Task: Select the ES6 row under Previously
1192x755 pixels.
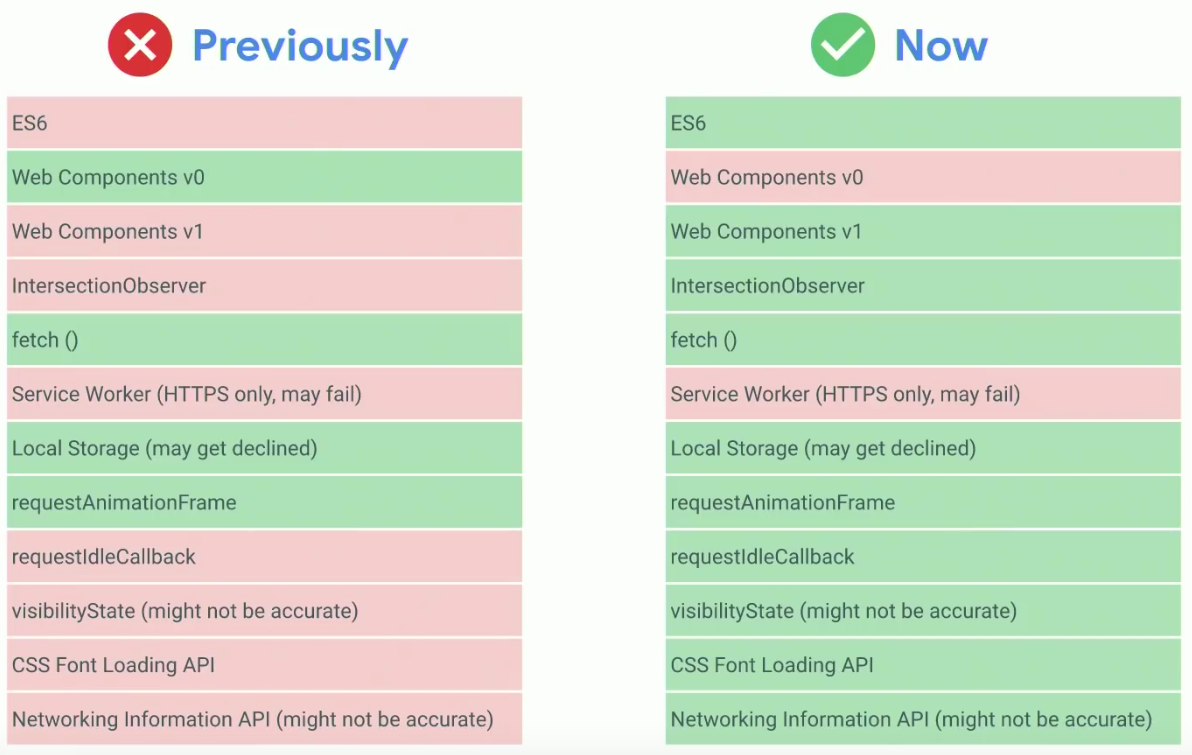Action: [265, 122]
